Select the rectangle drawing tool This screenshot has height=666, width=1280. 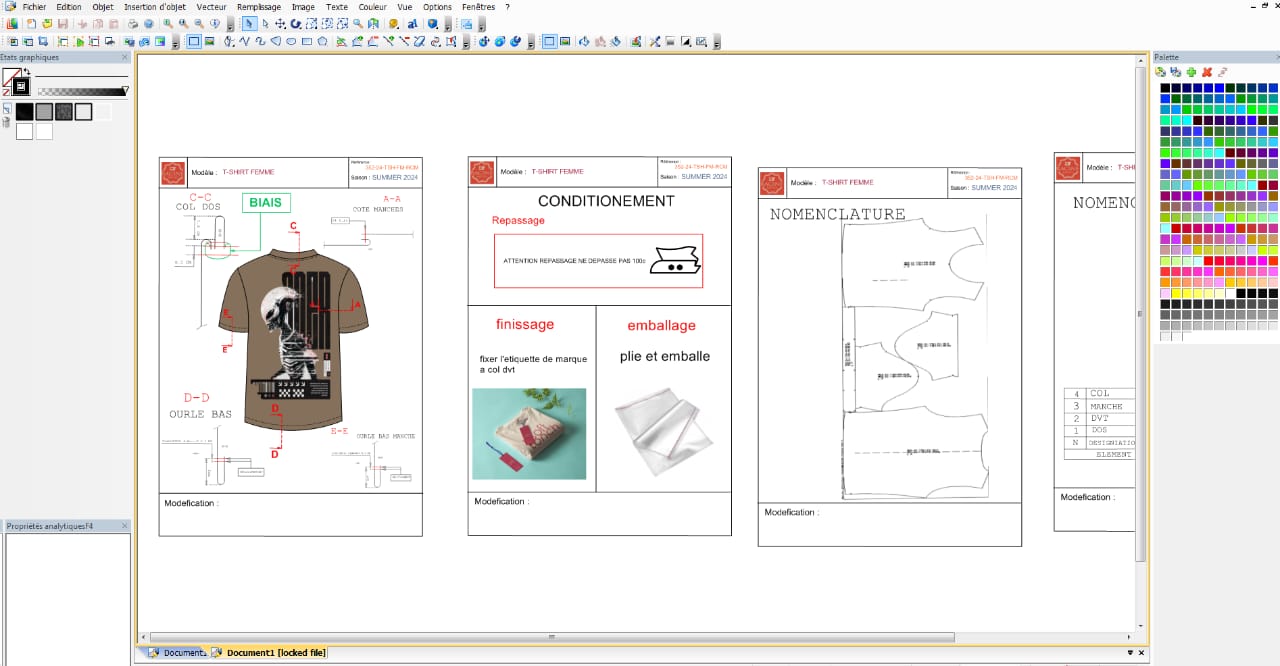(x=307, y=42)
